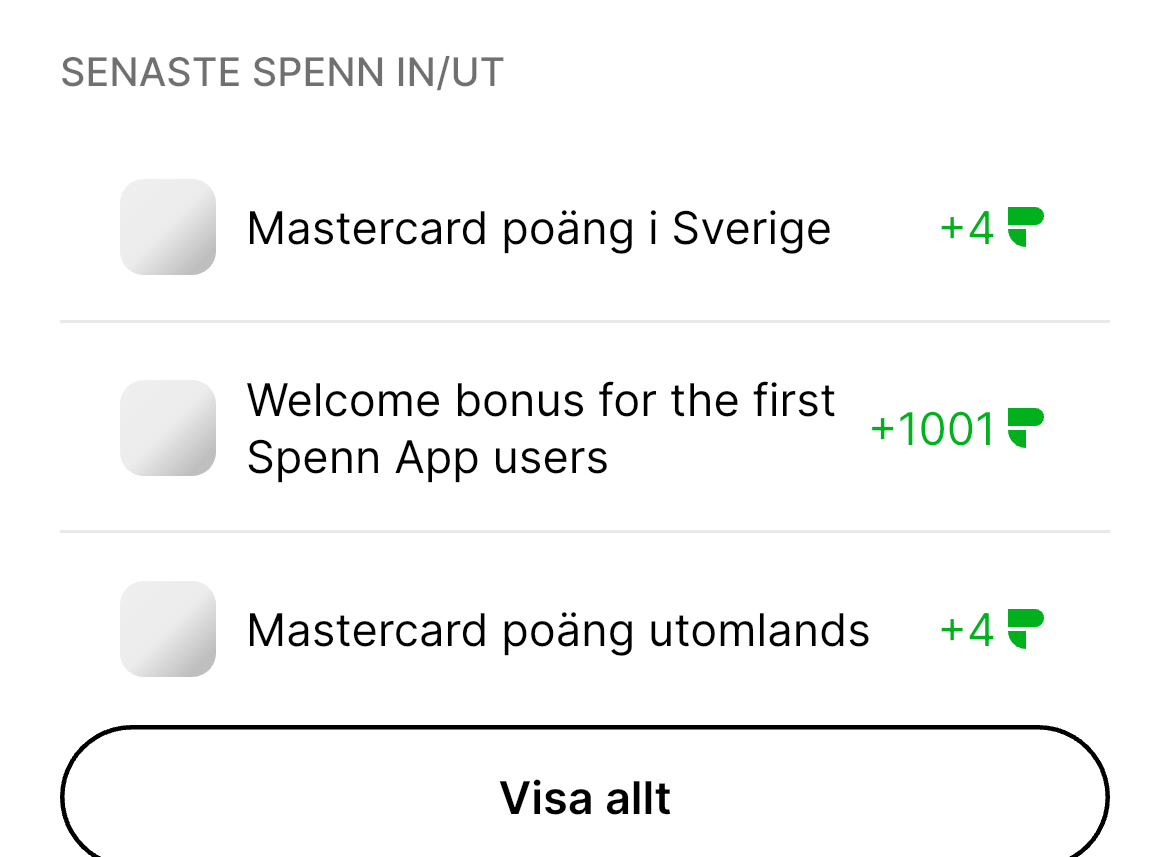This screenshot has width=1170, height=857.
Task: Click the Spenn logo next to +1001
Action: [1025, 428]
